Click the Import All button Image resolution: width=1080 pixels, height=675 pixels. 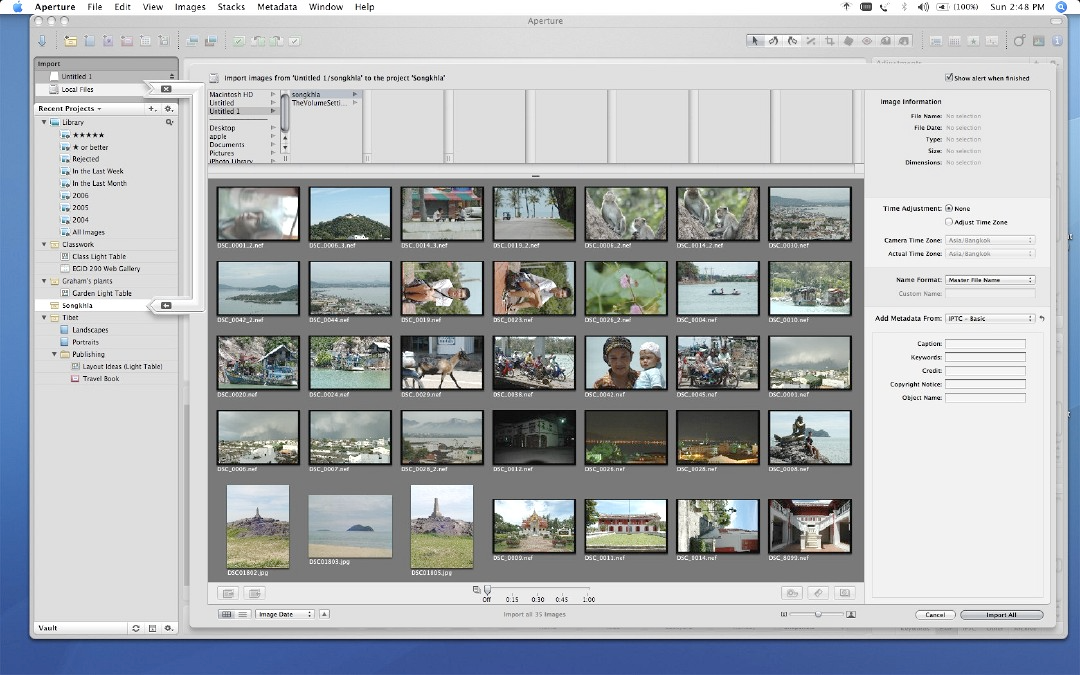click(1001, 615)
